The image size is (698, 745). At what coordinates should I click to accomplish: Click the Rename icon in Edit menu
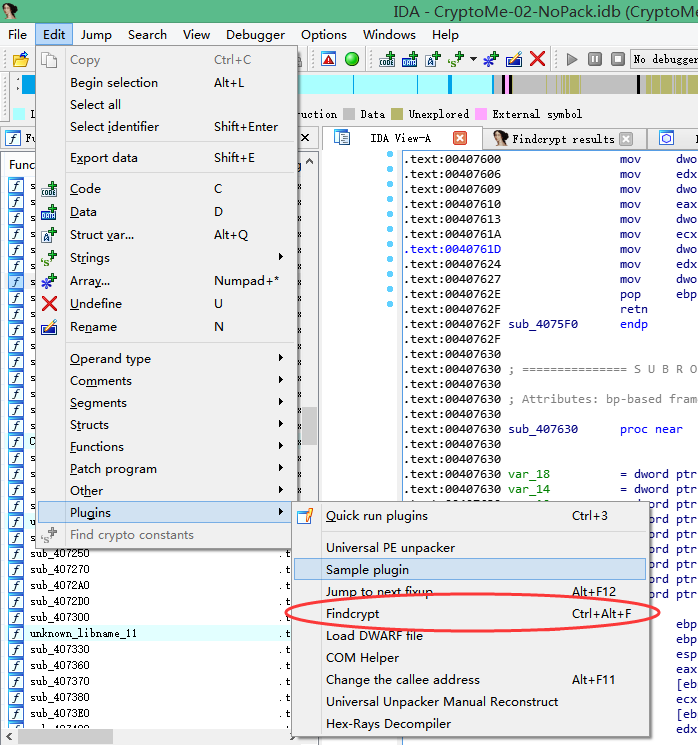pyautogui.click(x=49, y=327)
